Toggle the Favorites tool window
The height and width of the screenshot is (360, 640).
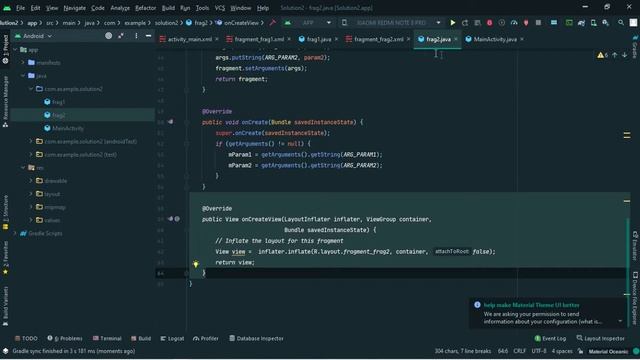pyautogui.click(x=5, y=257)
